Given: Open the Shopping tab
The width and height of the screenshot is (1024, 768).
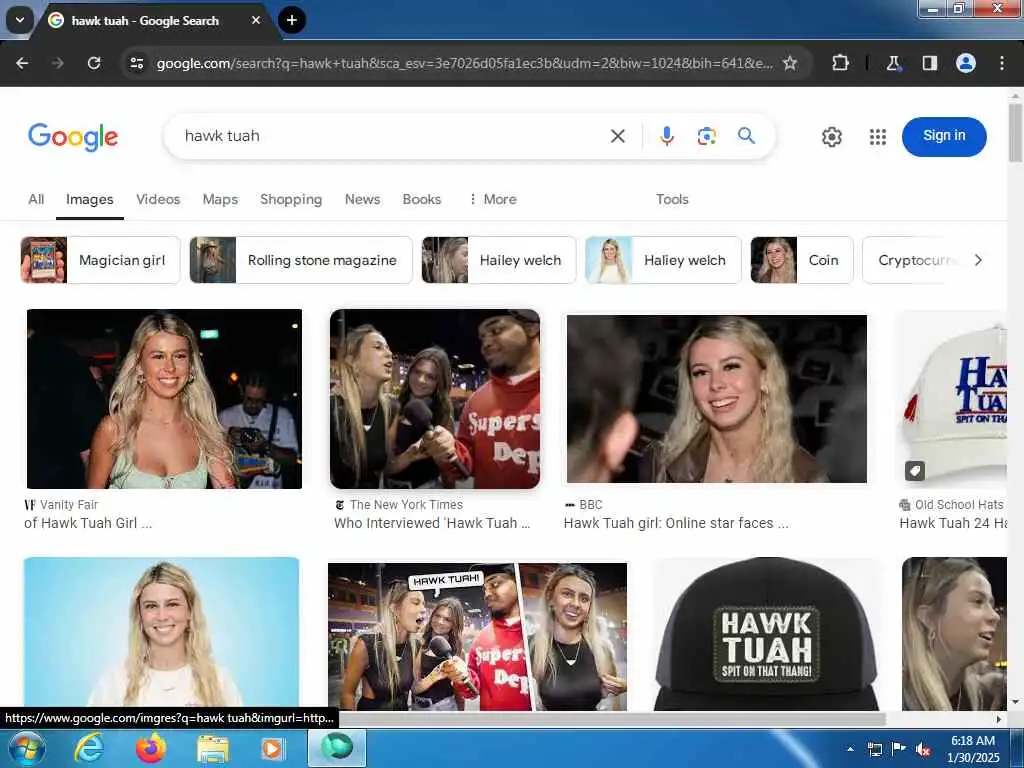Looking at the screenshot, I should click(291, 199).
